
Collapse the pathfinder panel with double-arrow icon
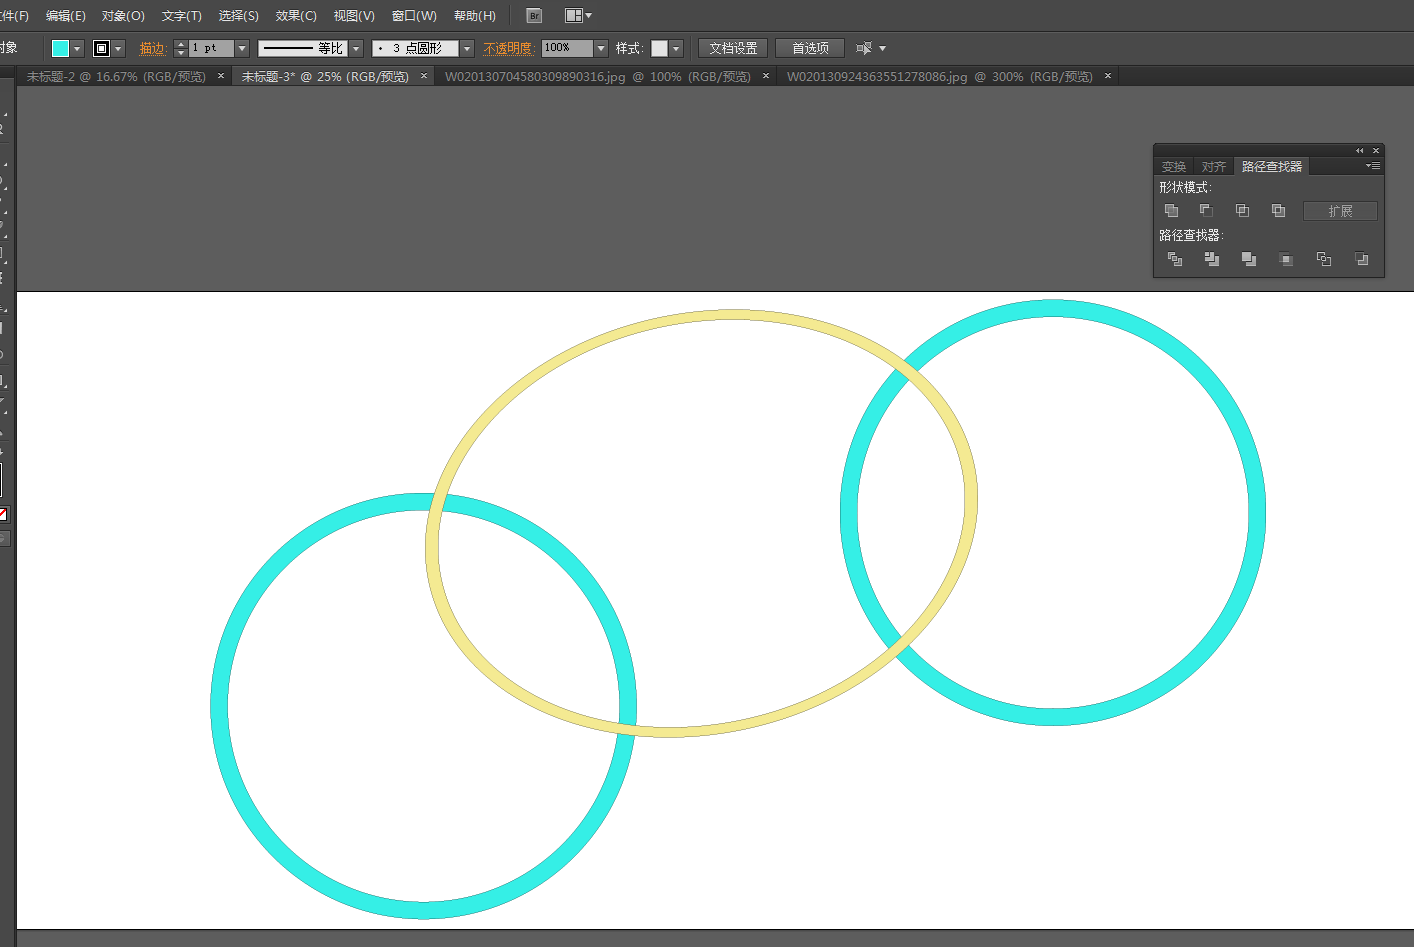coord(1359,151)
